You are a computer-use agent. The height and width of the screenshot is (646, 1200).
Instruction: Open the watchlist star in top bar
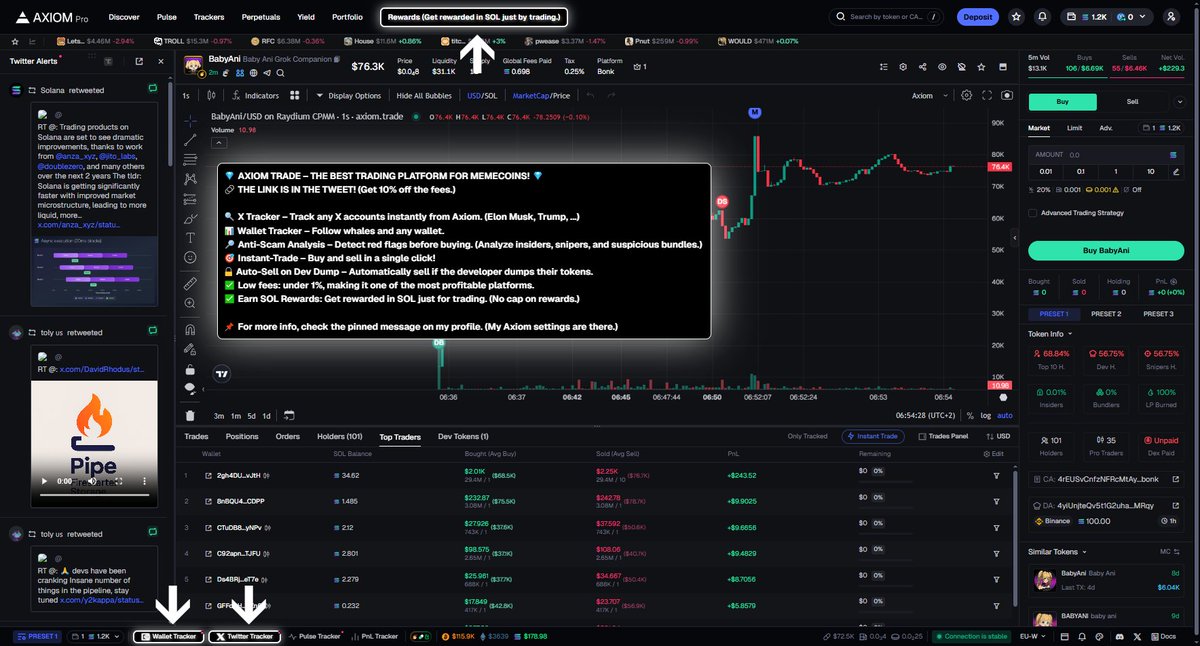(x=1016, y=17)
